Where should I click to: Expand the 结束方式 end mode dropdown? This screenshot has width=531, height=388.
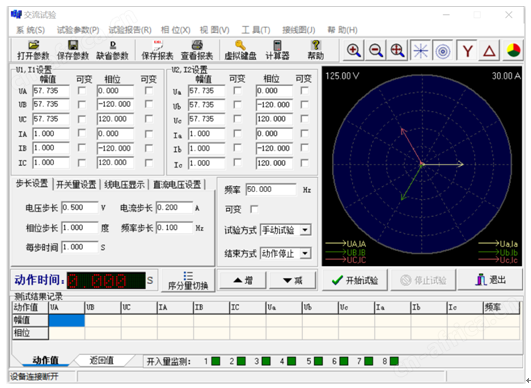(x=305, y=253)
